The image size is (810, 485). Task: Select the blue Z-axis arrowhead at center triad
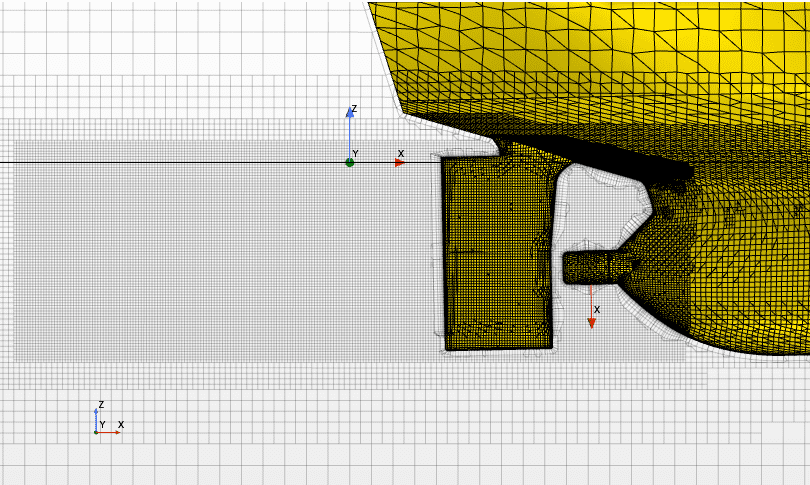[350, 113]
